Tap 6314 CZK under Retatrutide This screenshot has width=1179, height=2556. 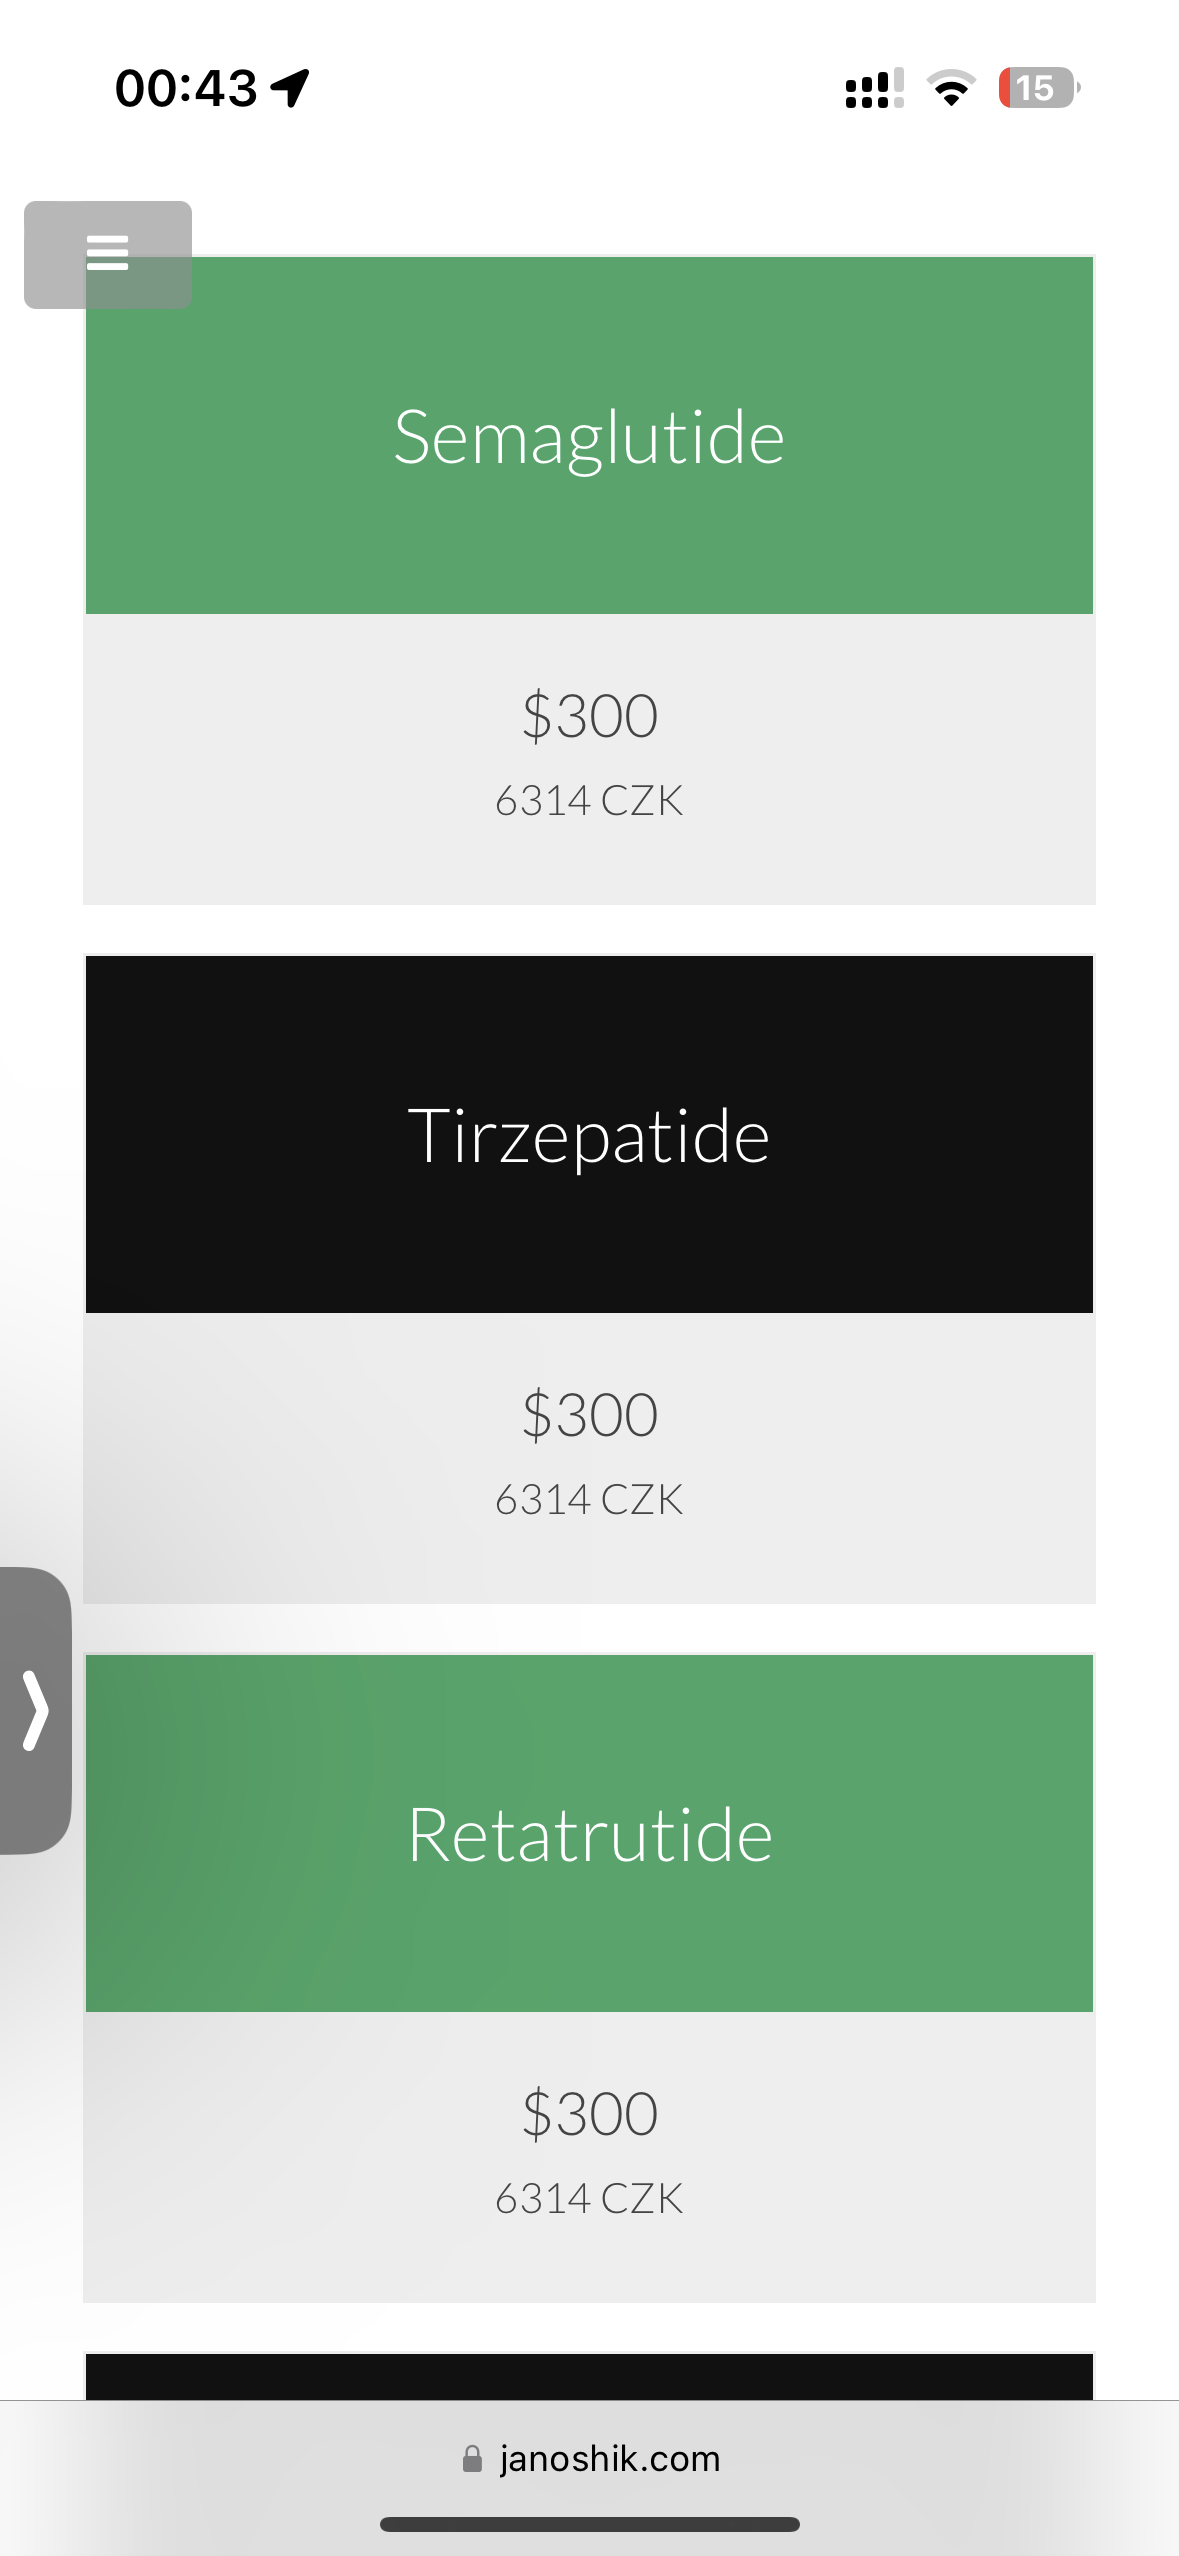click(589, 2199)
